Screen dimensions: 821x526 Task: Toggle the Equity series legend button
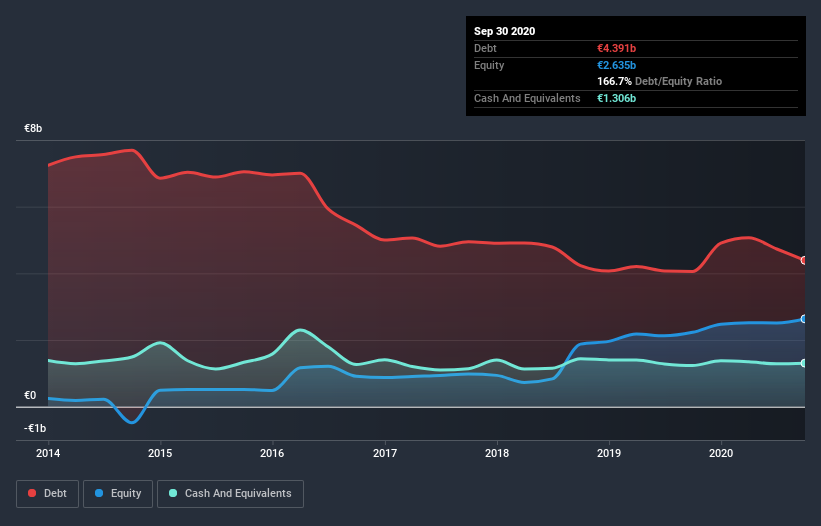point(118,494)
